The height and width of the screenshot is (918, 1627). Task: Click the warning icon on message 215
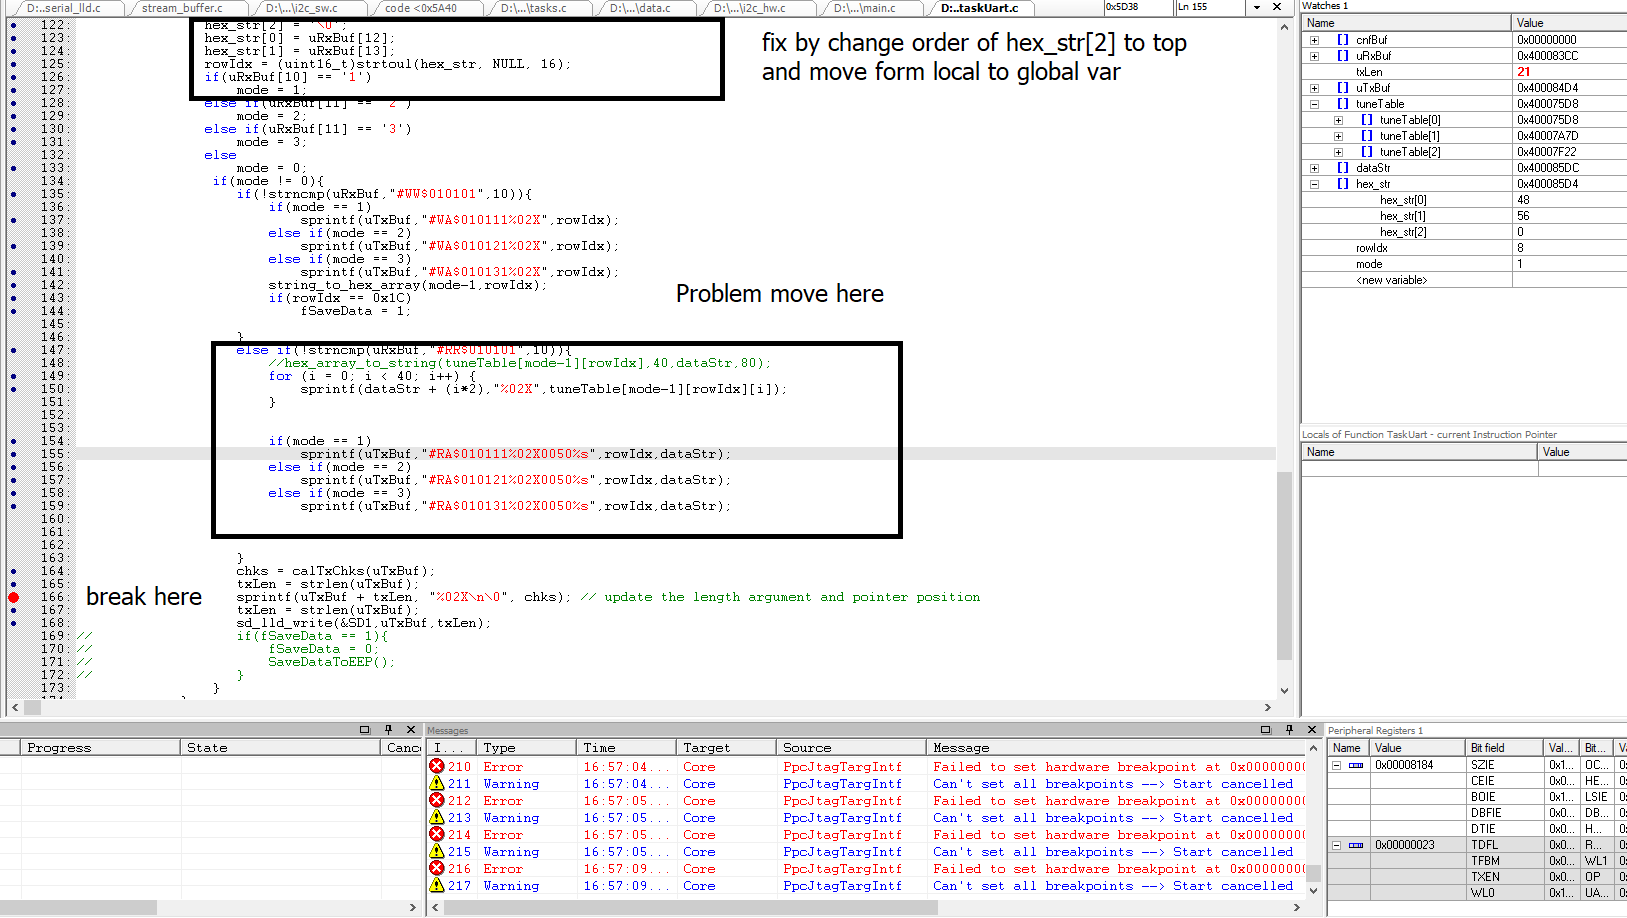pyautogui.click(x=436, y=851)
